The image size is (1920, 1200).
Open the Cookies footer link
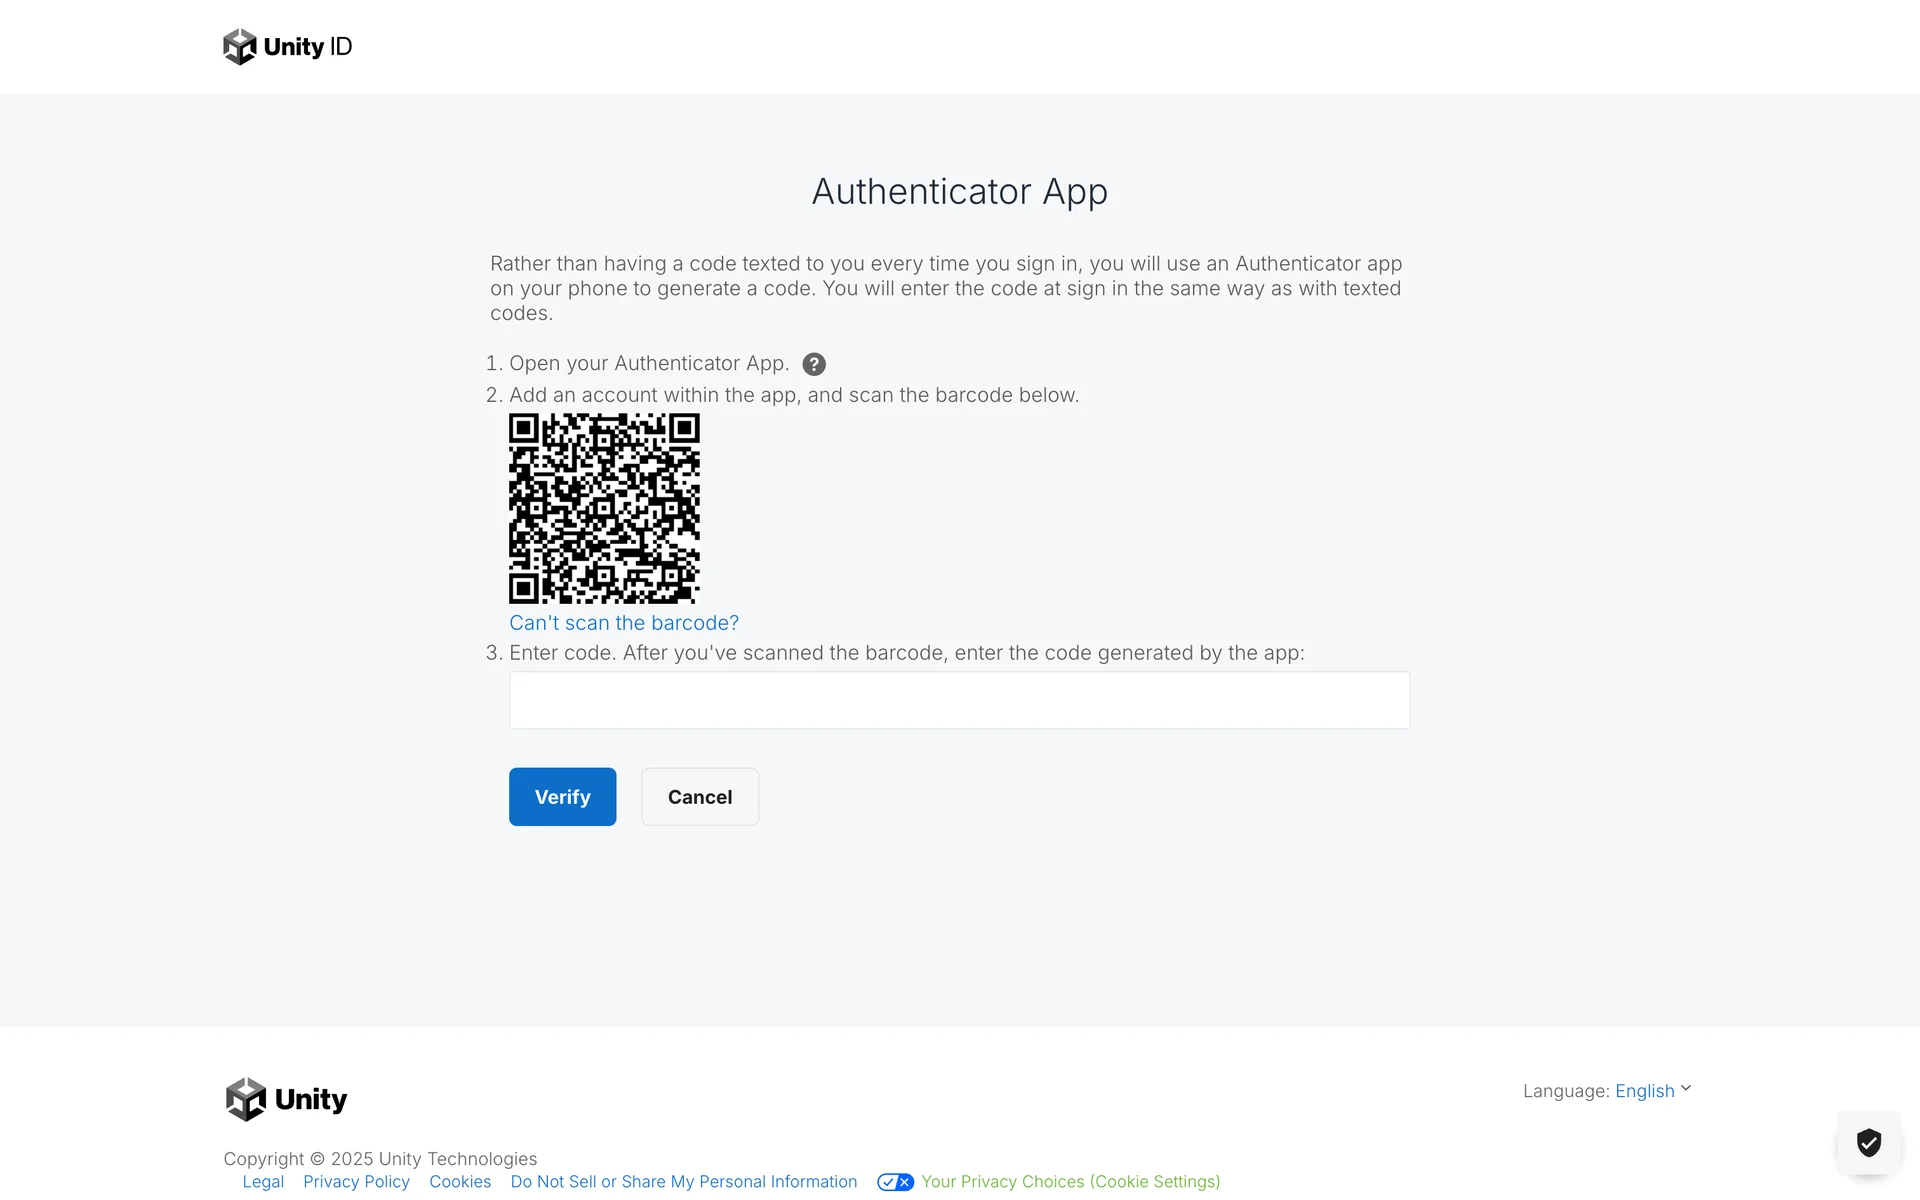(460, 1182)
